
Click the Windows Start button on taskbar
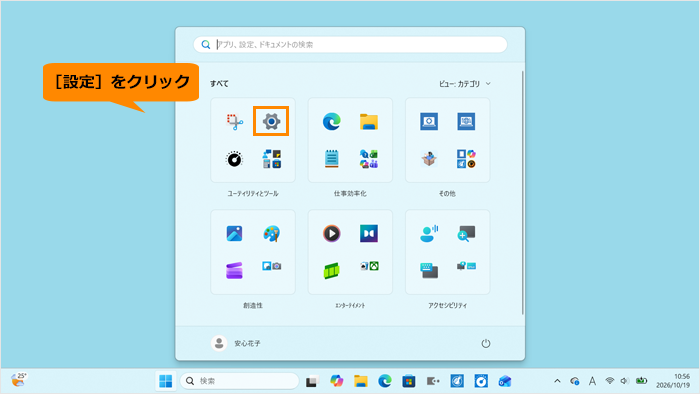click(166, 381)
